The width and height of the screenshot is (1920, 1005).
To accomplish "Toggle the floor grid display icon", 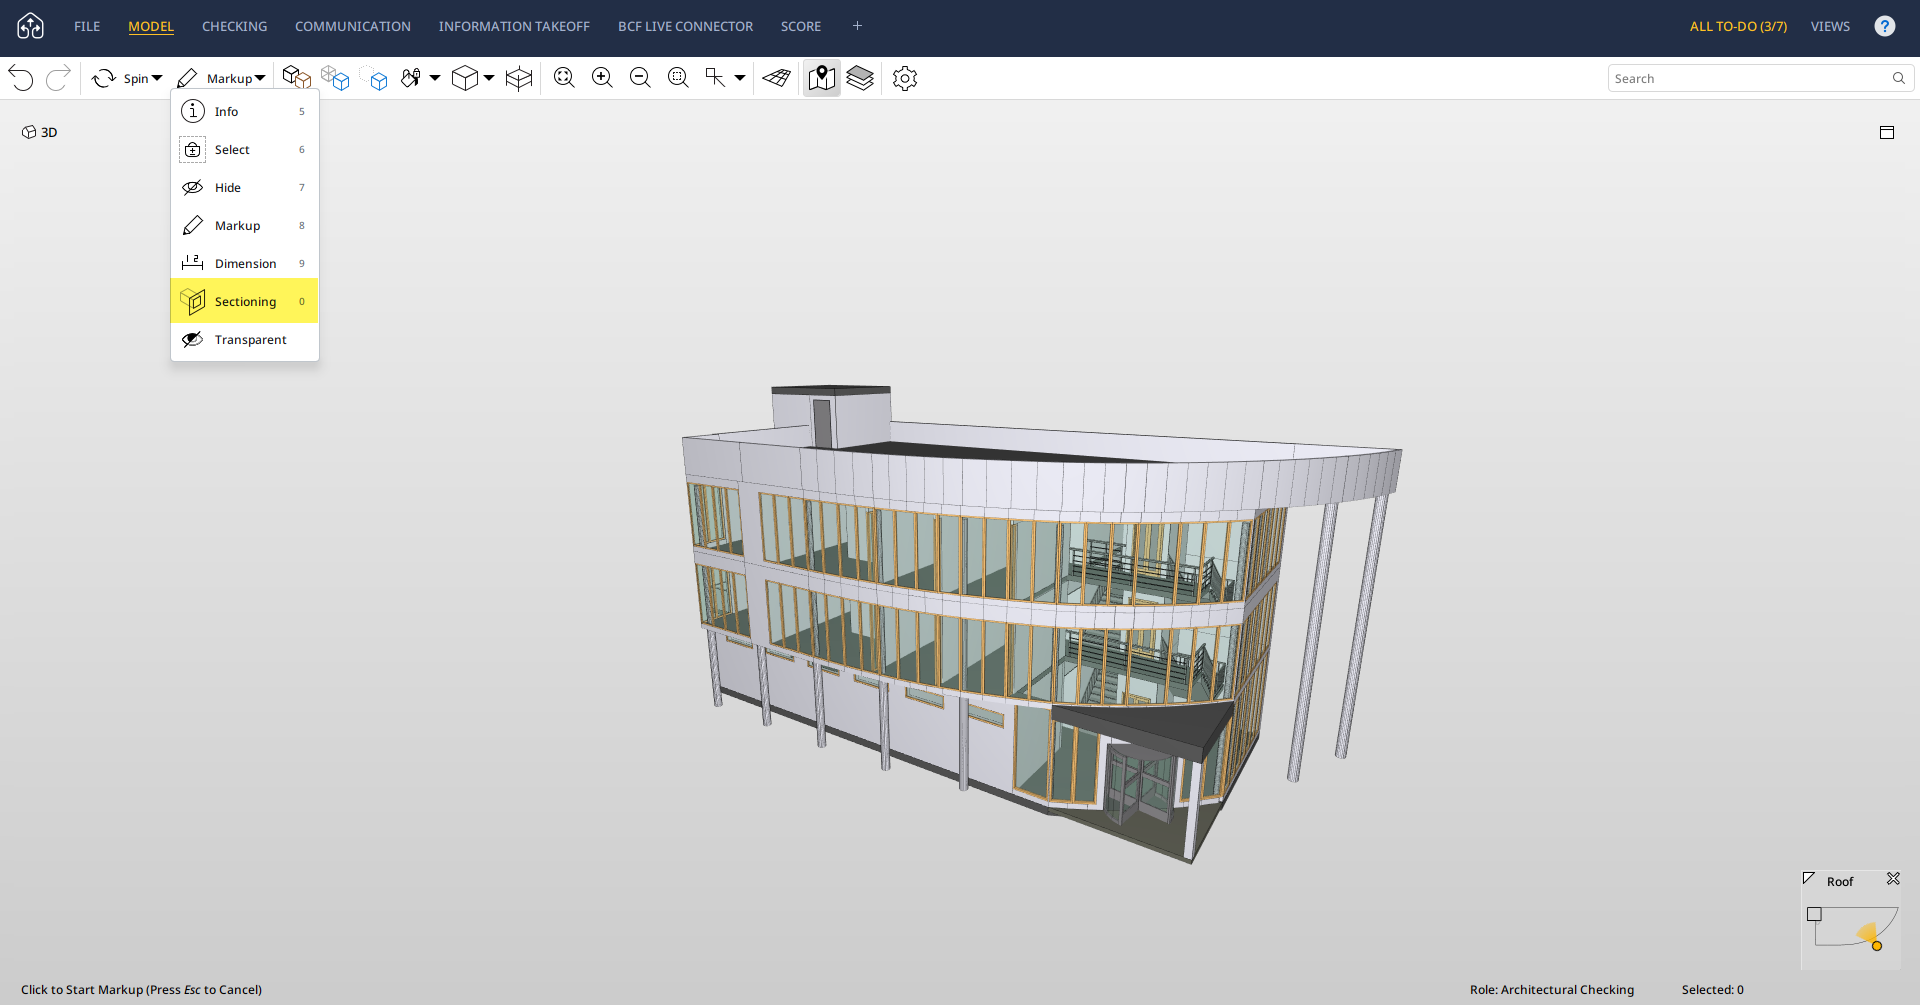I will (x=776, y=78).
